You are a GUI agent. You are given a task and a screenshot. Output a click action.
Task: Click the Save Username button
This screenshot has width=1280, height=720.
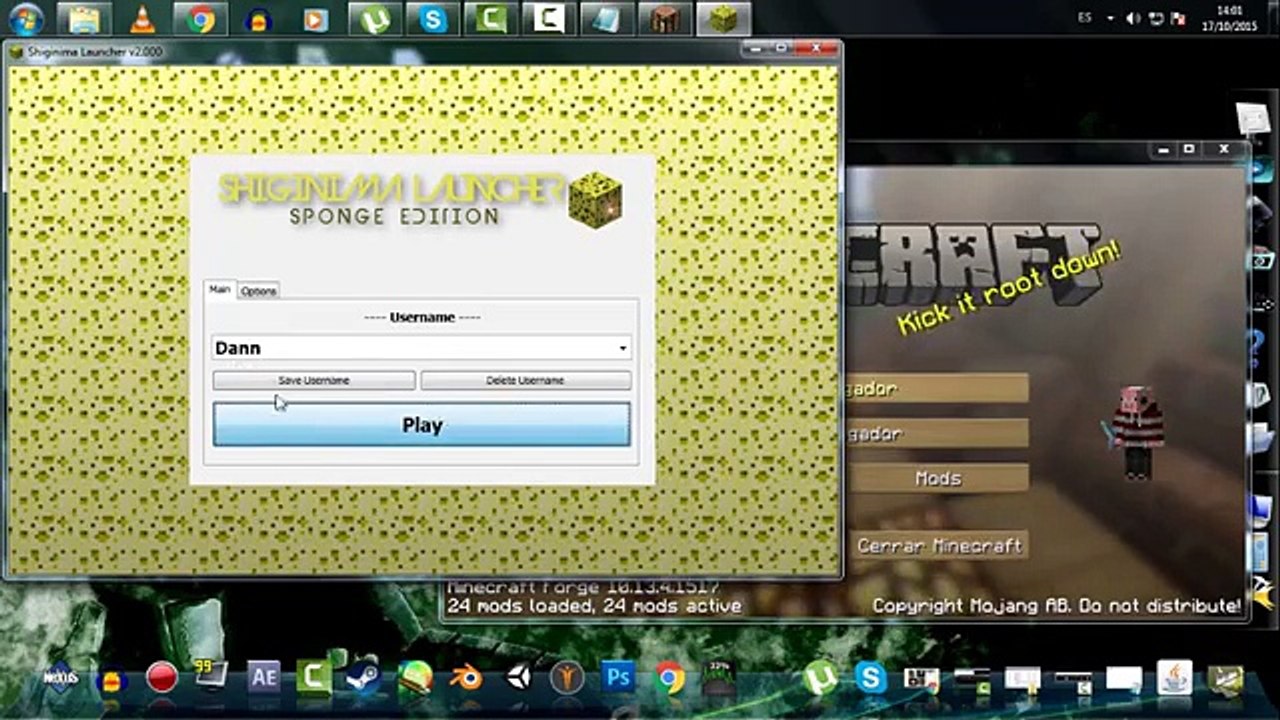pos(314,380)
